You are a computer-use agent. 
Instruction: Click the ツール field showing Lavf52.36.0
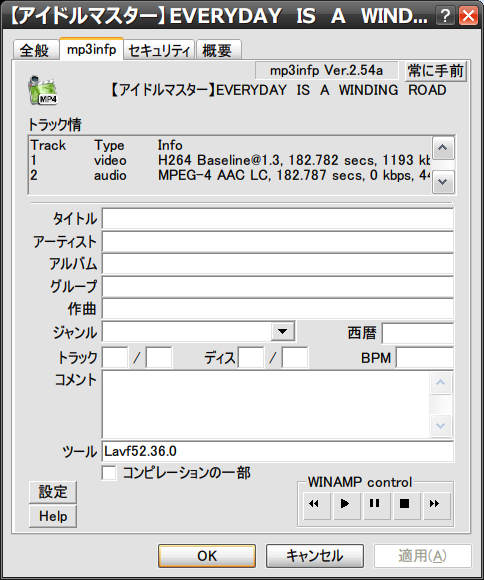pyautogui.click(x=278, y=451)
